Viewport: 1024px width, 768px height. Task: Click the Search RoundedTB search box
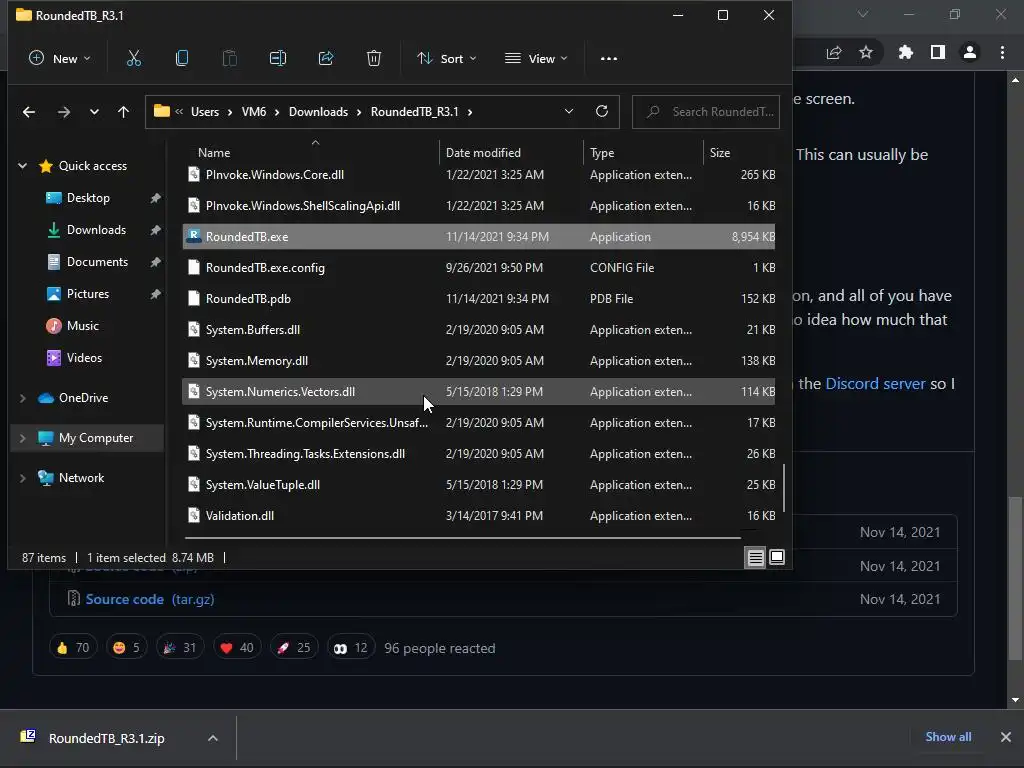[706, 112]
